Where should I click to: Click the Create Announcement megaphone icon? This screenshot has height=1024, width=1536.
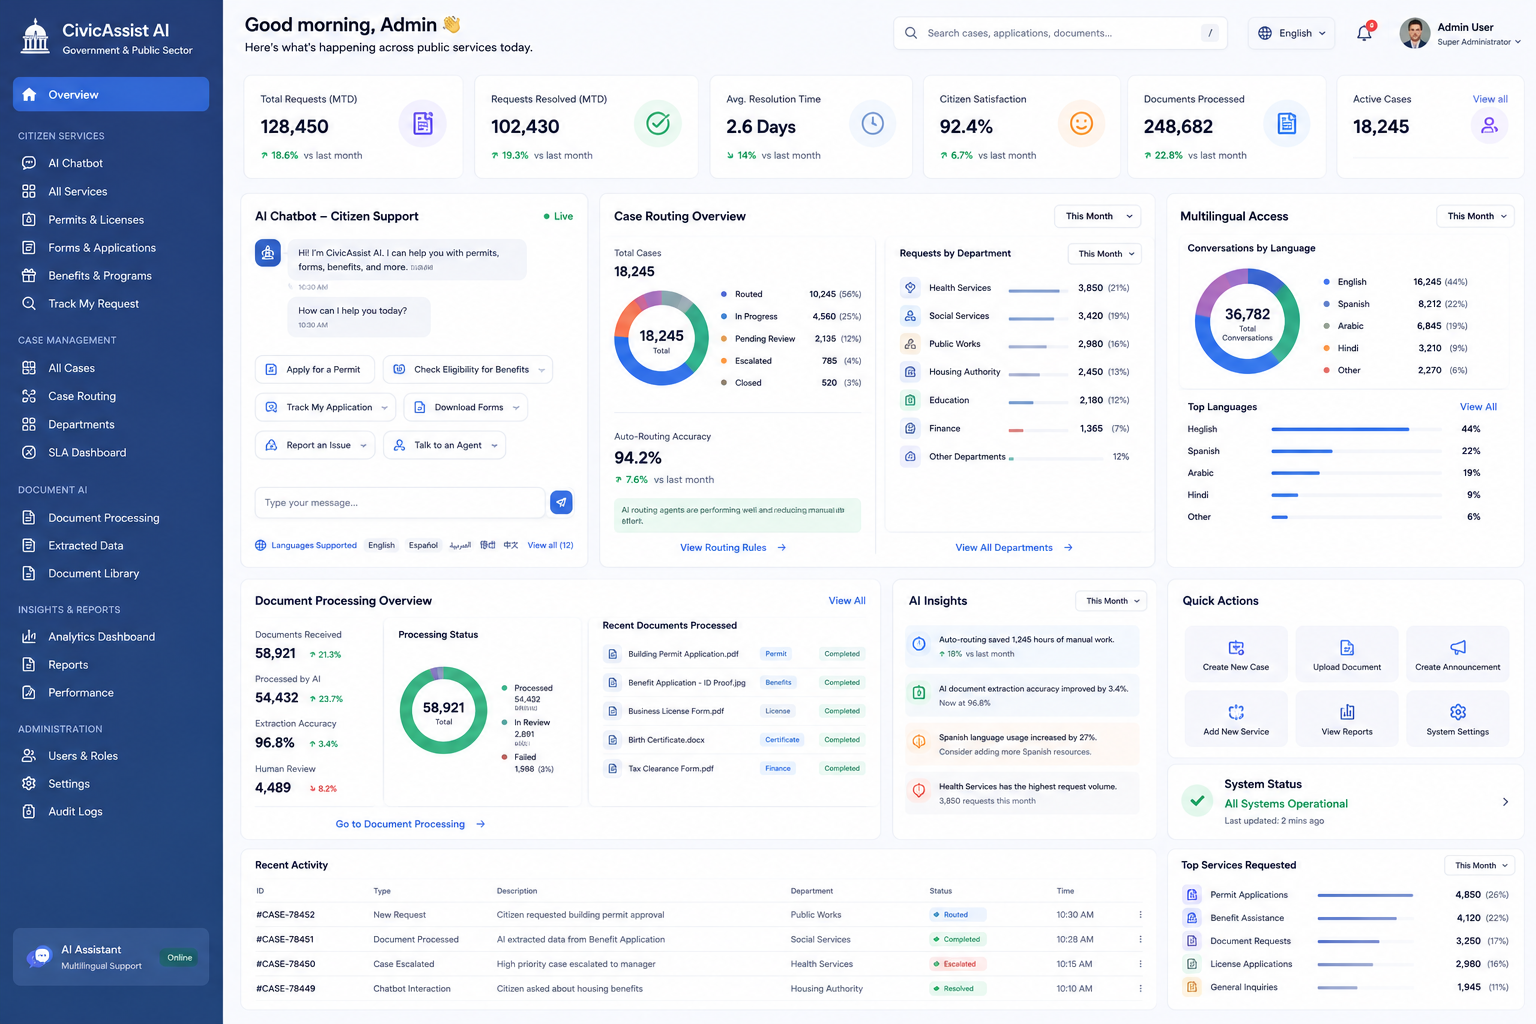(x=1458, y=648)
